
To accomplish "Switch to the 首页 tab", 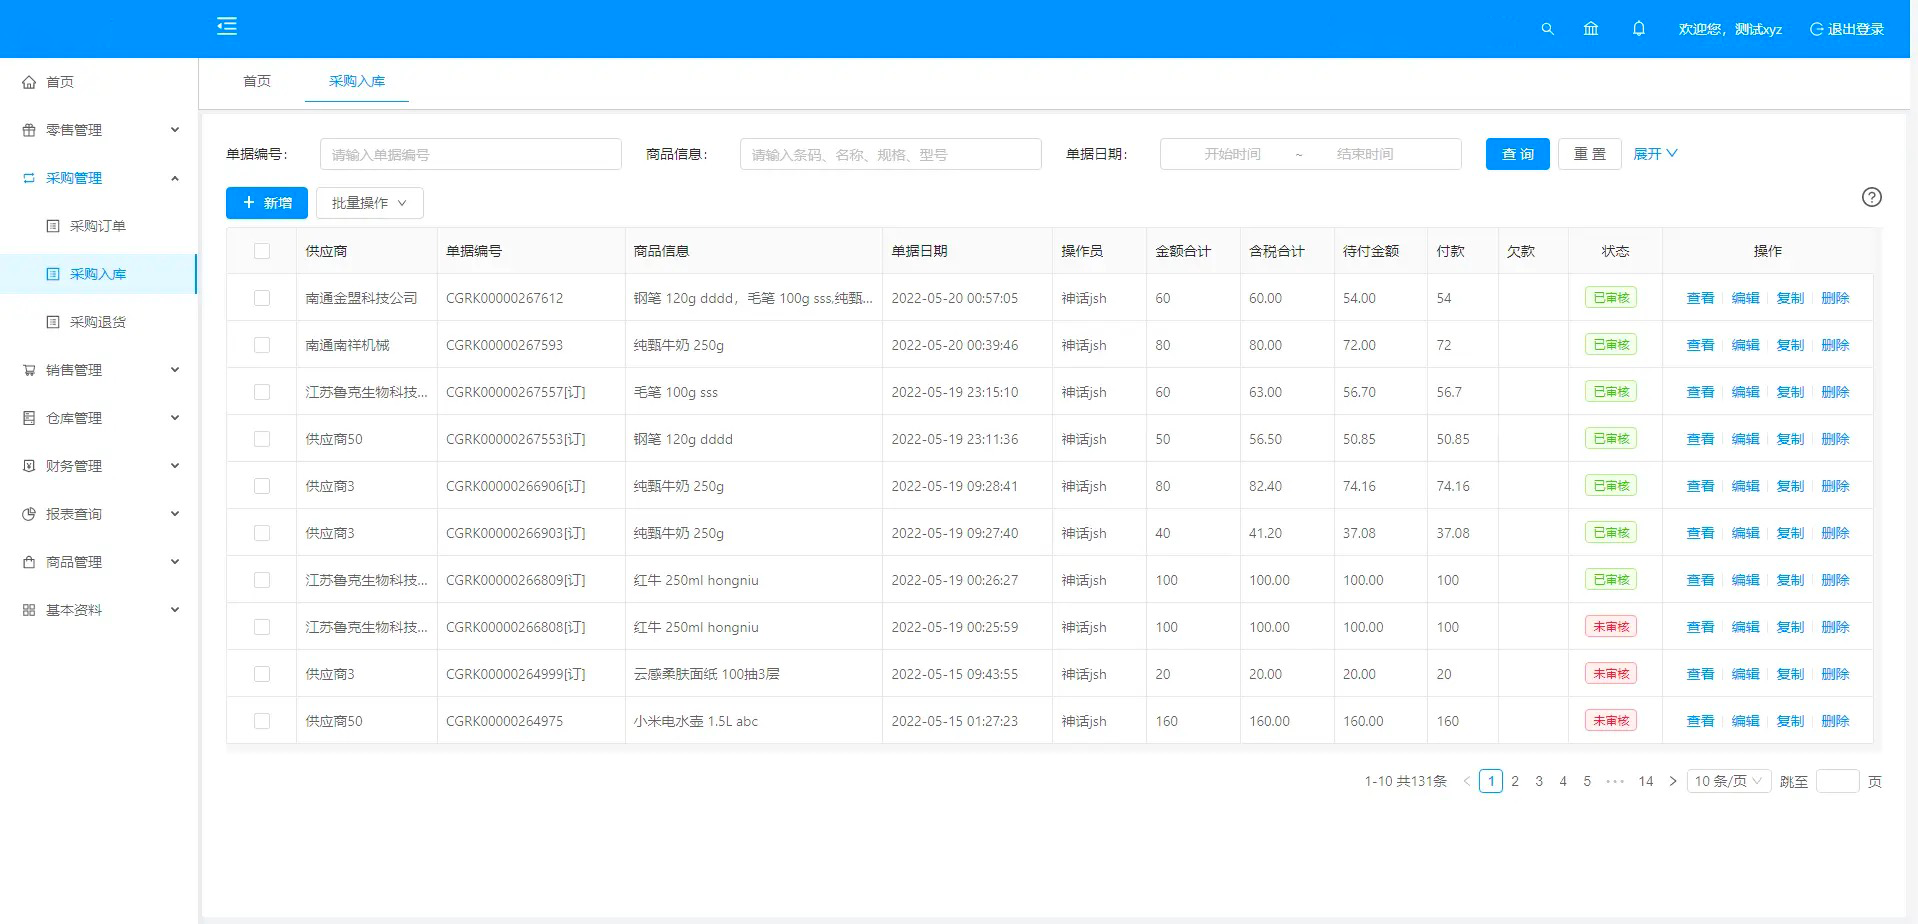I will pyautogui.click(x=257, y=81).
